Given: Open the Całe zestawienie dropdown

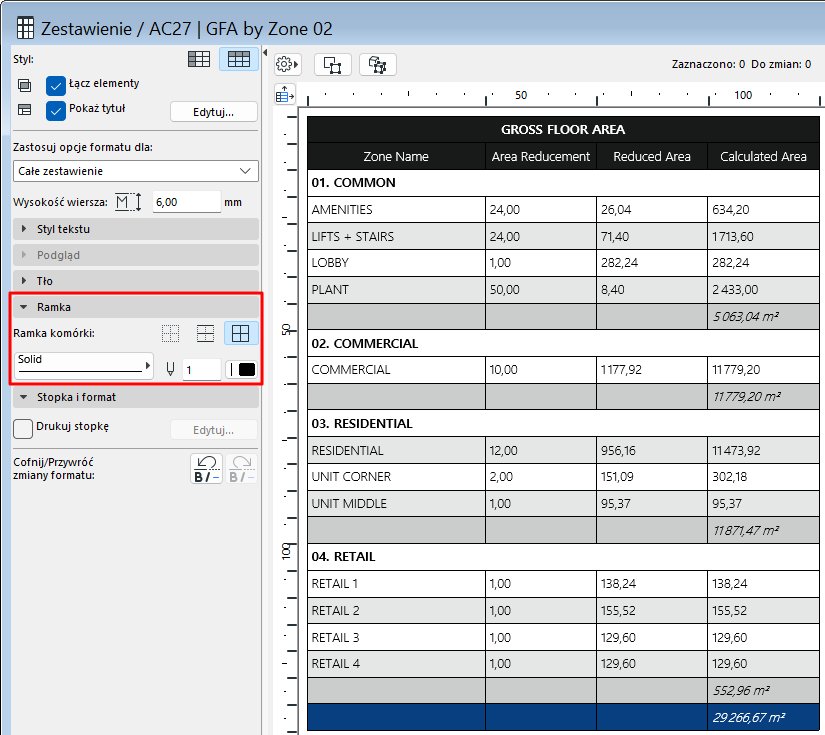Looking at the screenshot, I should click(135, 171).
